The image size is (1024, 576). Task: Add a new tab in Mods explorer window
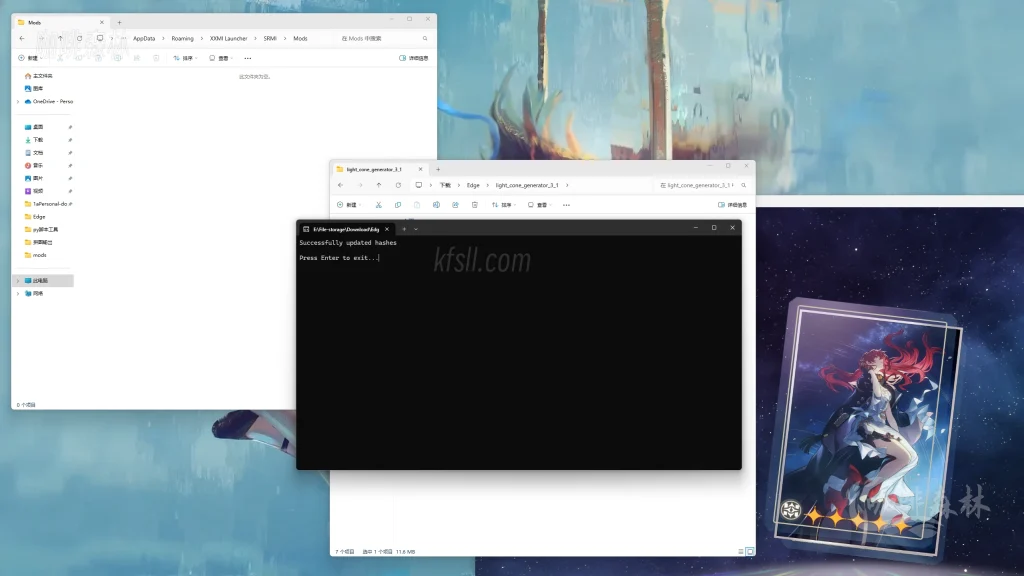tap(119, 21)
